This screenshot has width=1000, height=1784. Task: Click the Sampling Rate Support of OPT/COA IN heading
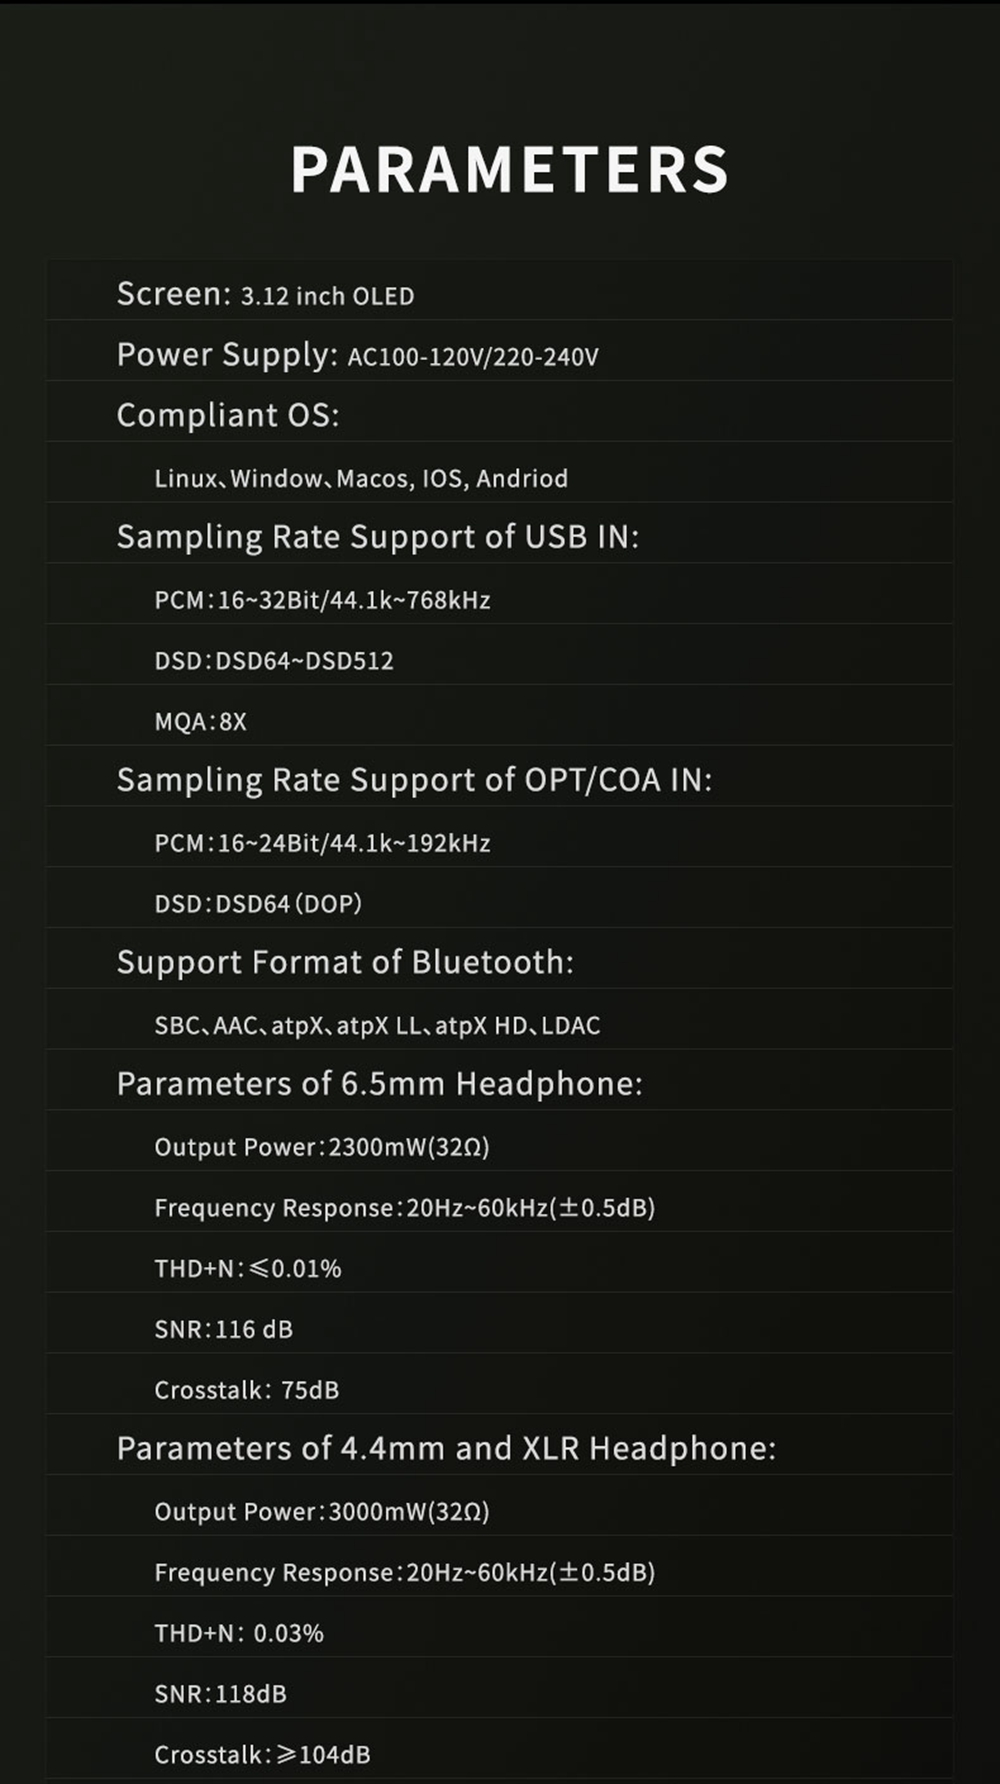click(x=414, y=780)
